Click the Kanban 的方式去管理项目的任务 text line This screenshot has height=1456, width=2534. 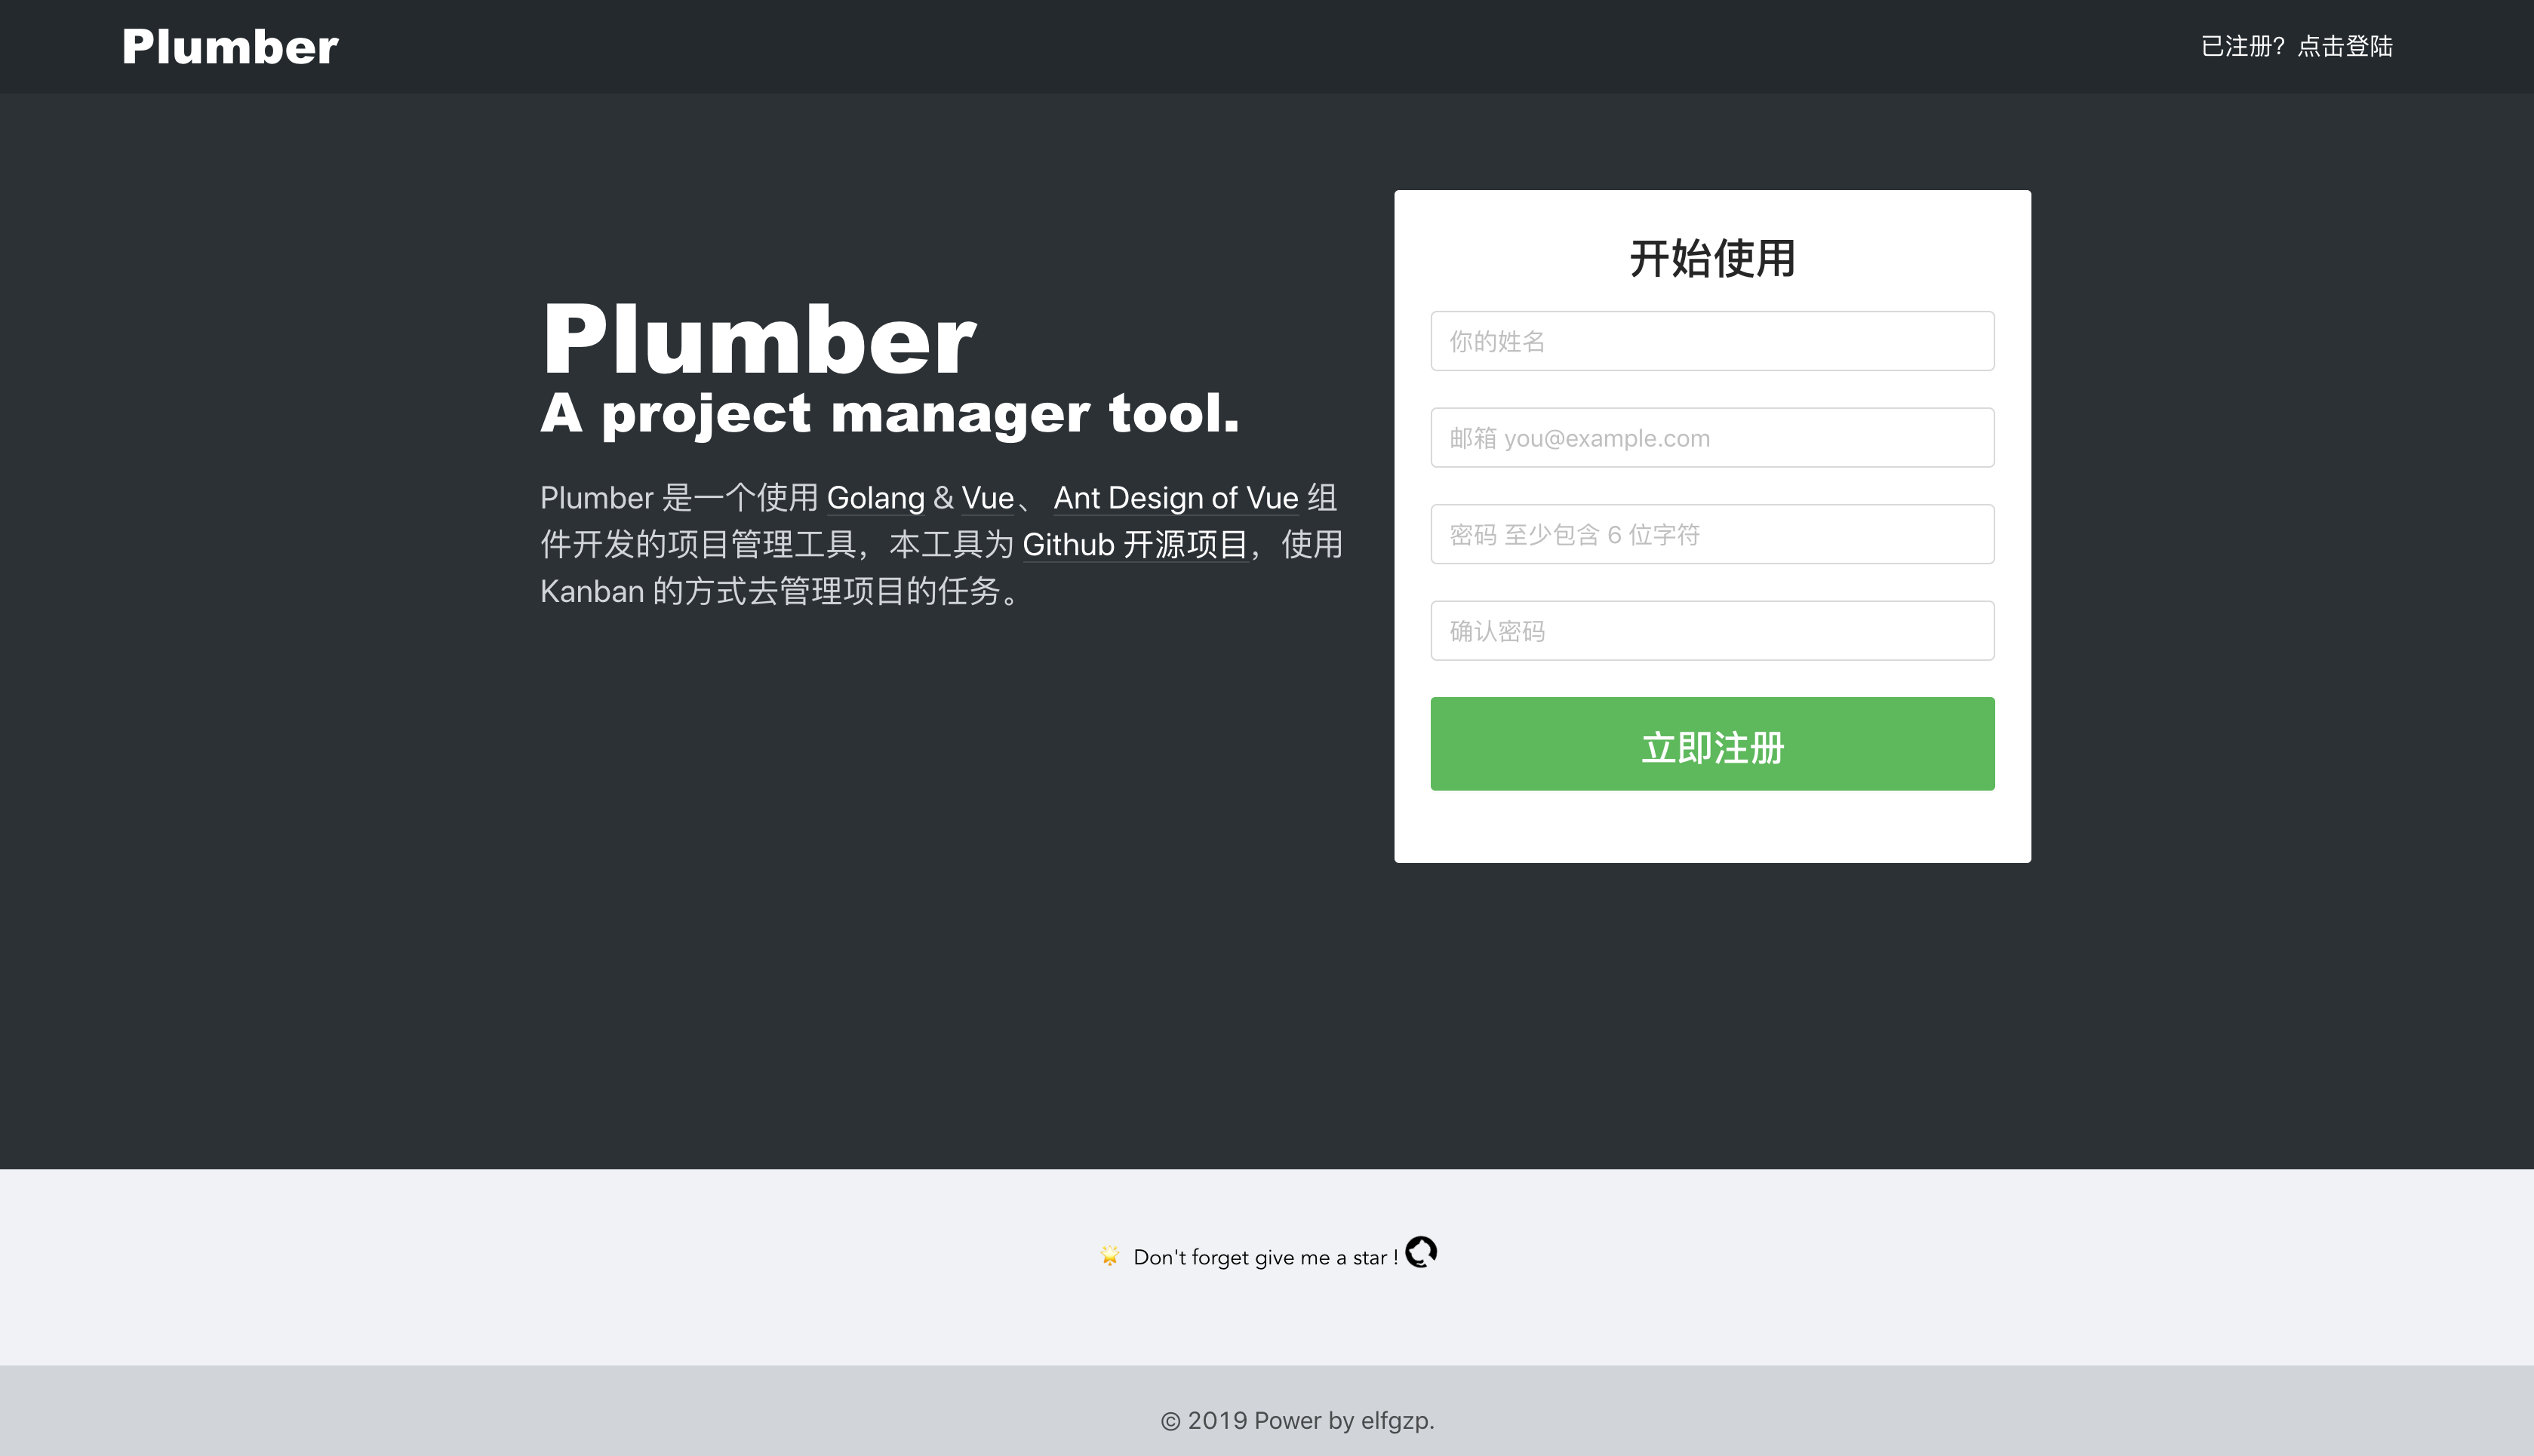(780, 592)
